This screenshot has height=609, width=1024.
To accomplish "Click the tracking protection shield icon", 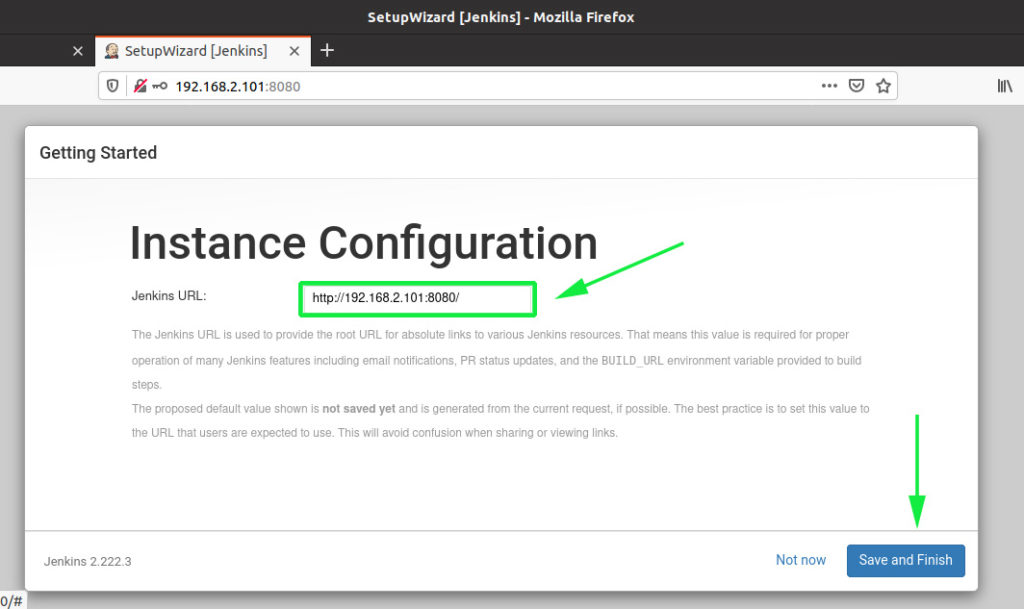I will [112, 86].
